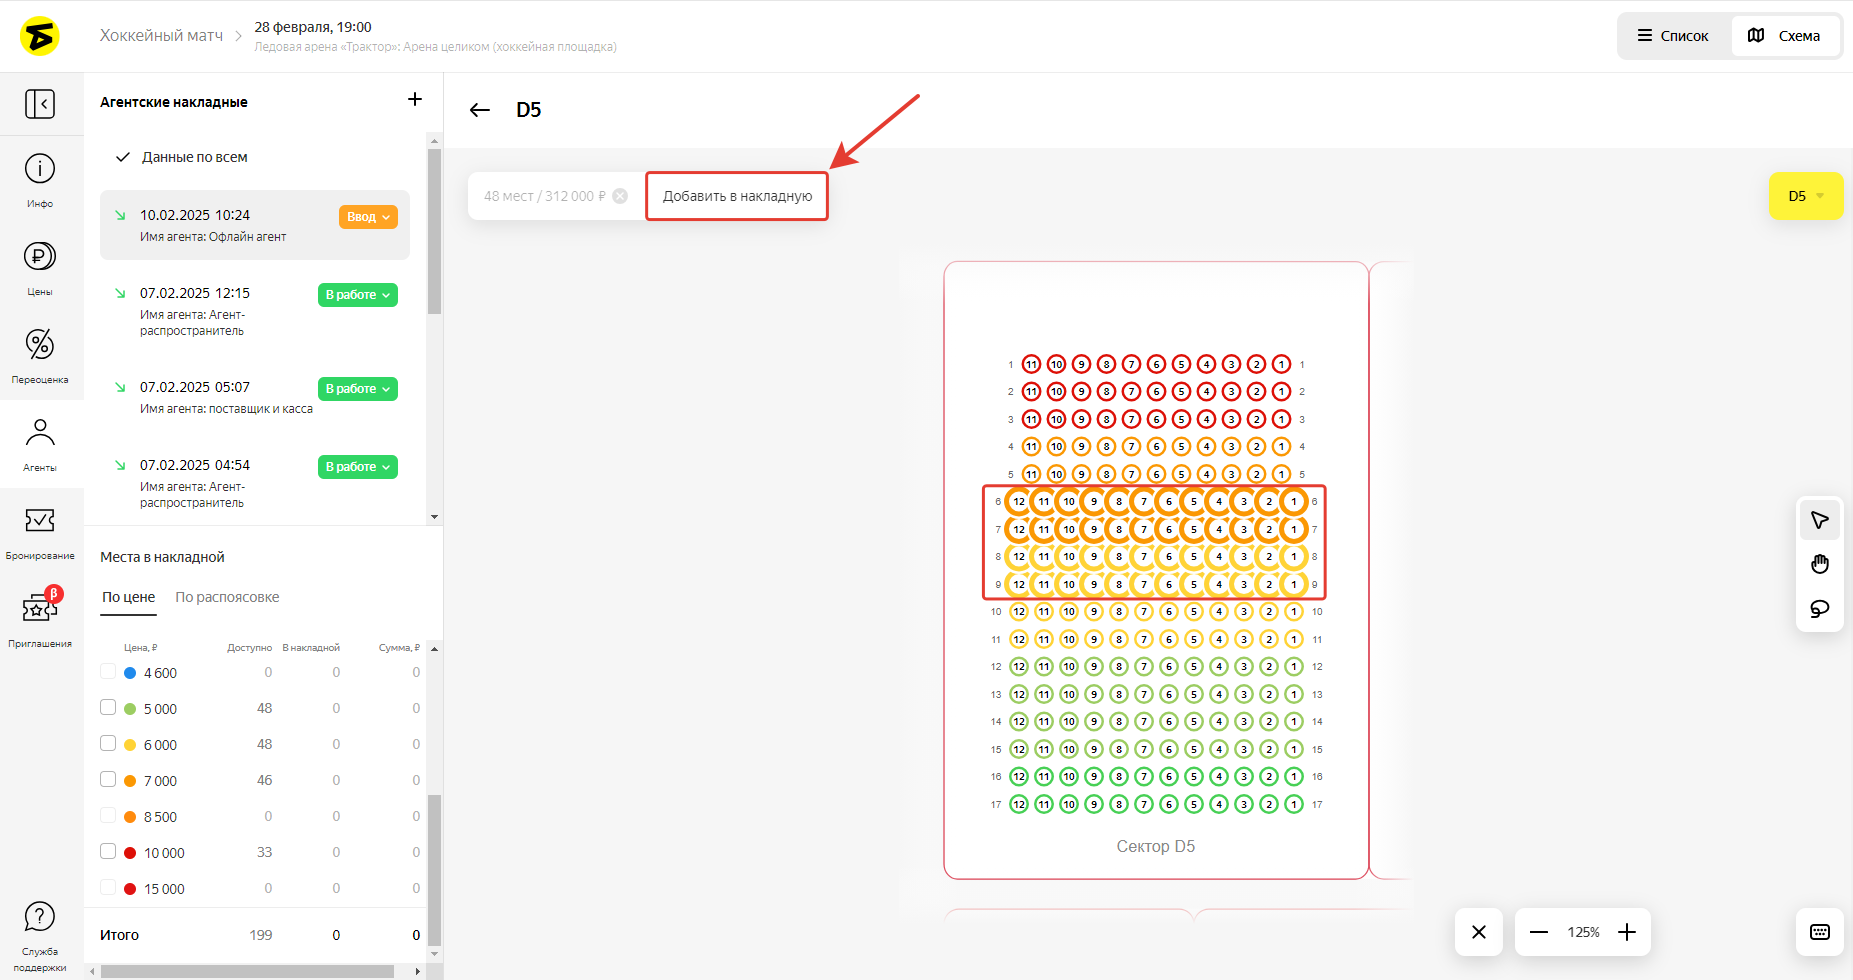Expand the yellow D5 sector dropdown
1853x980 pixels.
tap(1805, 196)
